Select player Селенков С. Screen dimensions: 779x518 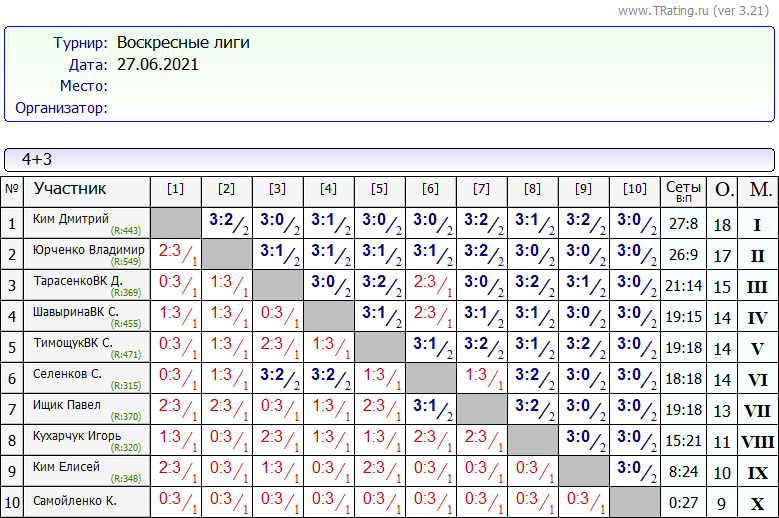tap(67, 373)
